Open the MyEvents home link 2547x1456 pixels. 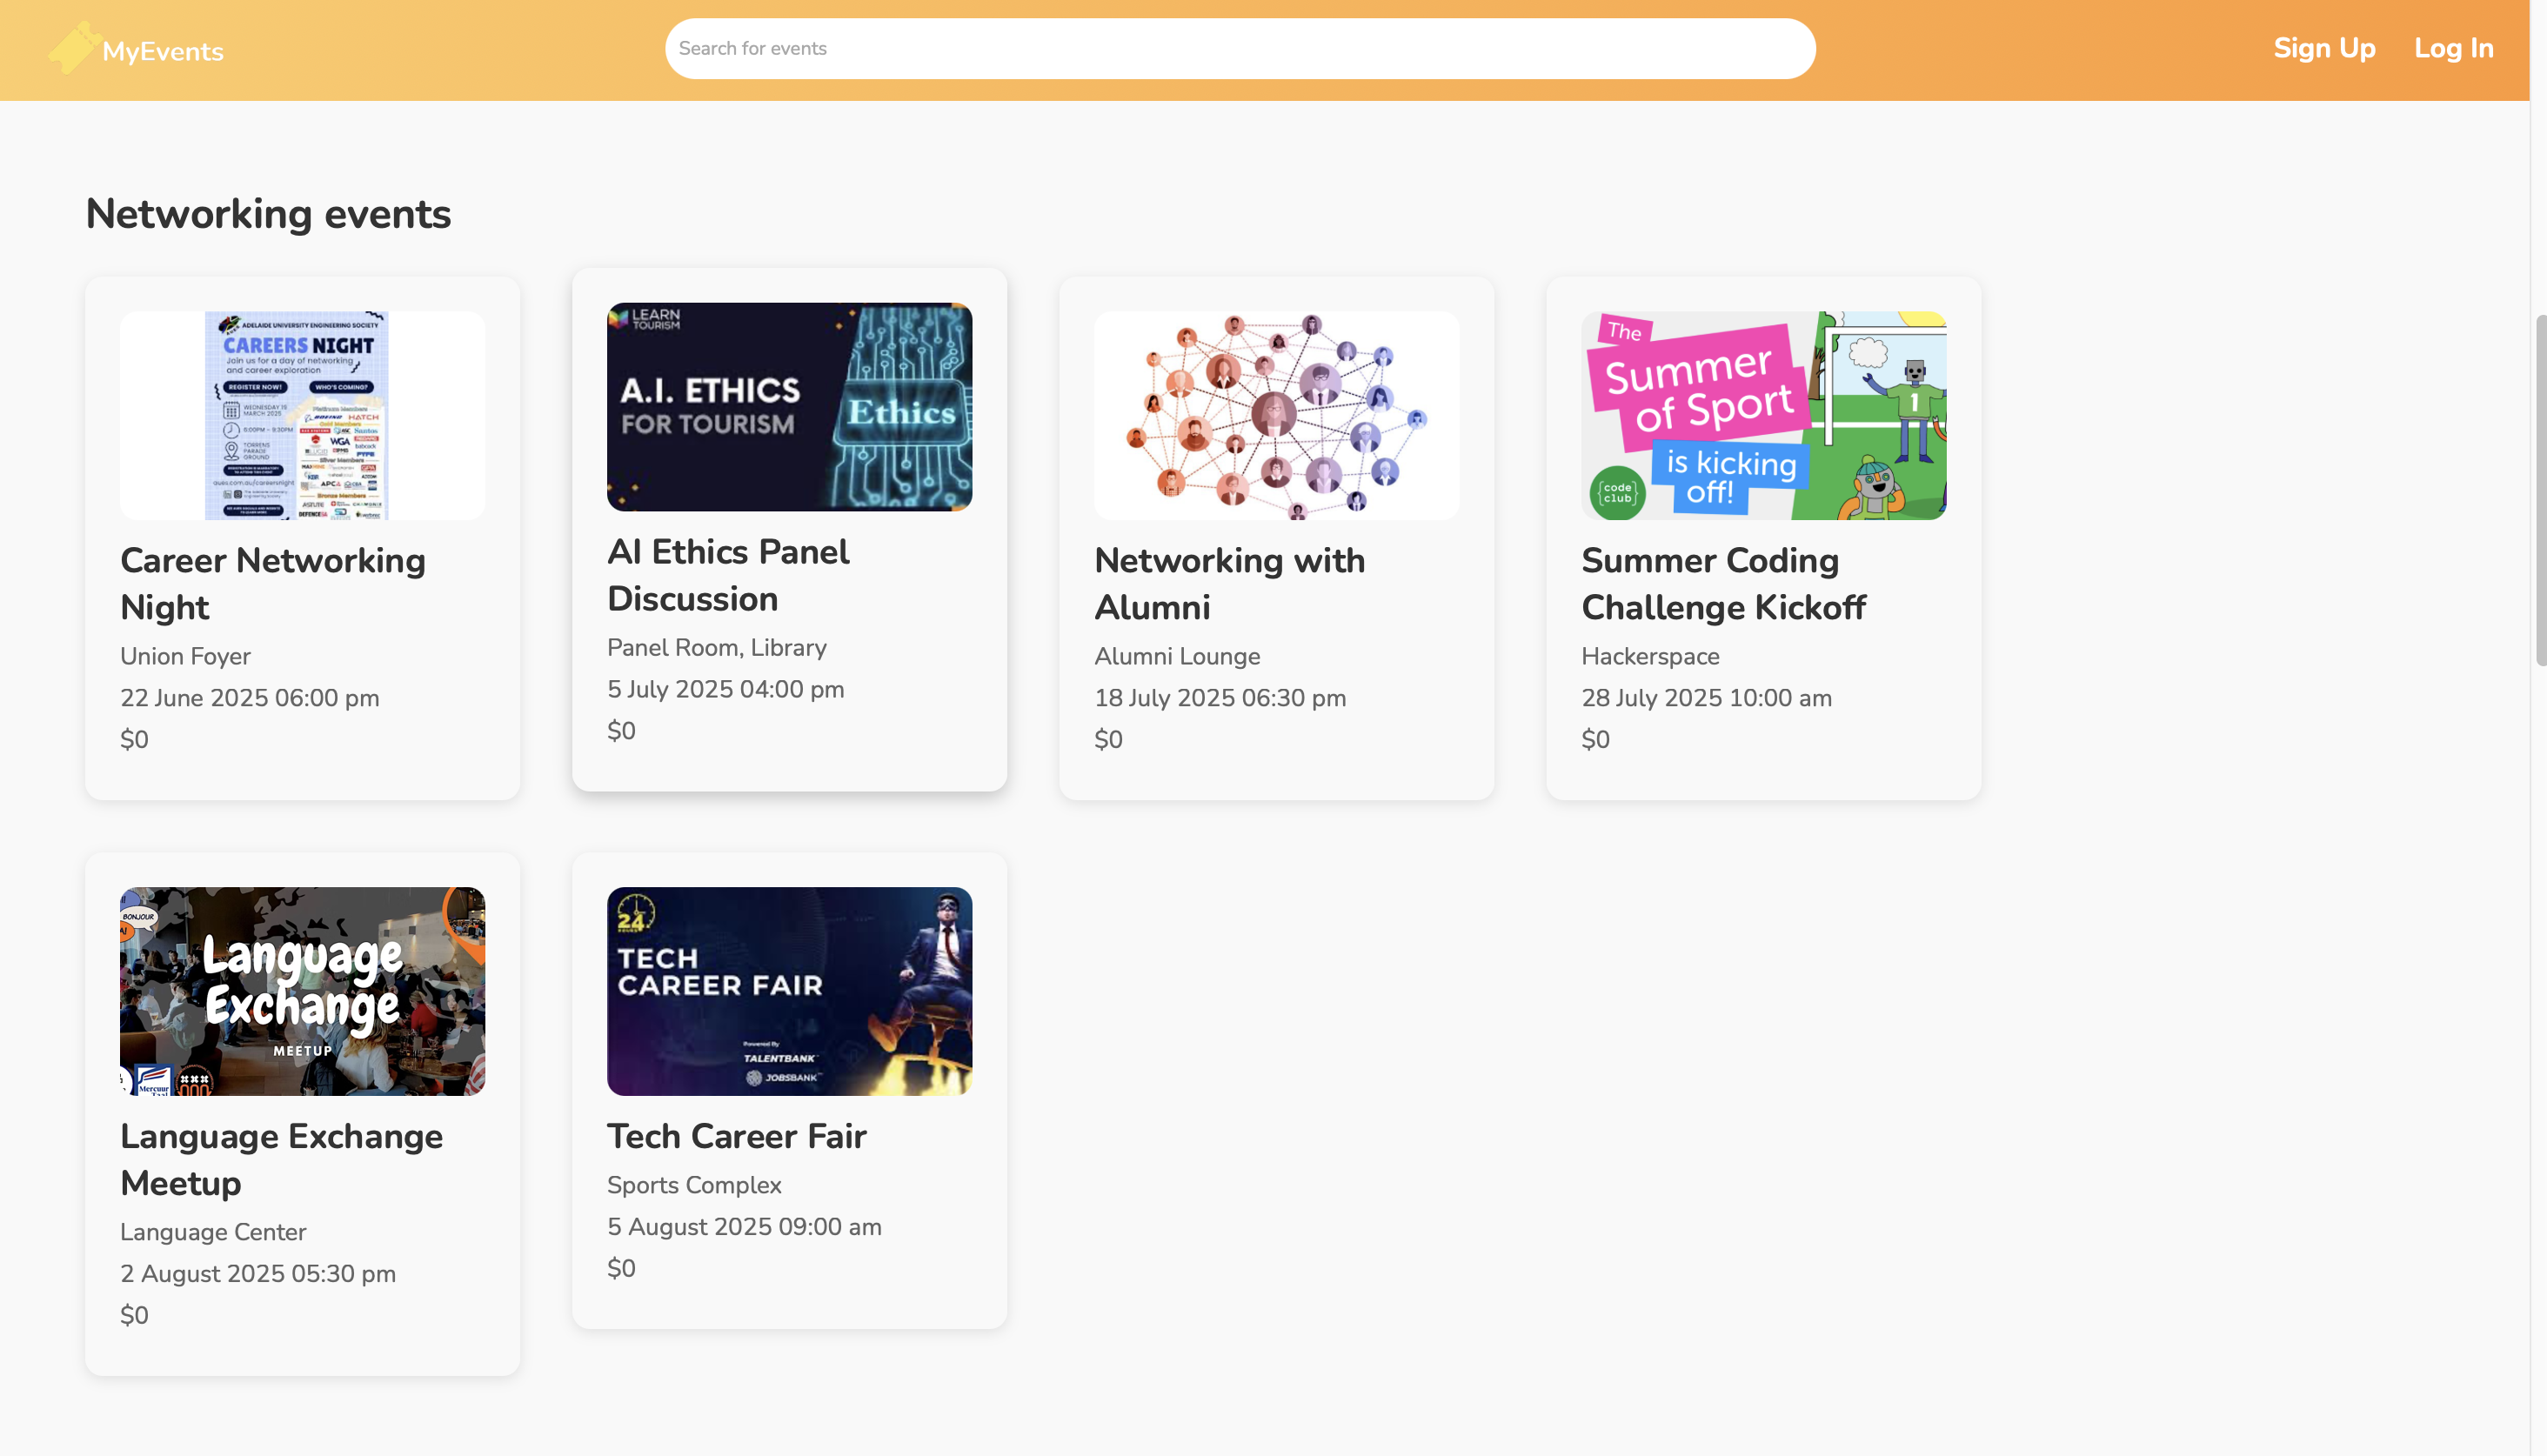[x=162, y=51]
